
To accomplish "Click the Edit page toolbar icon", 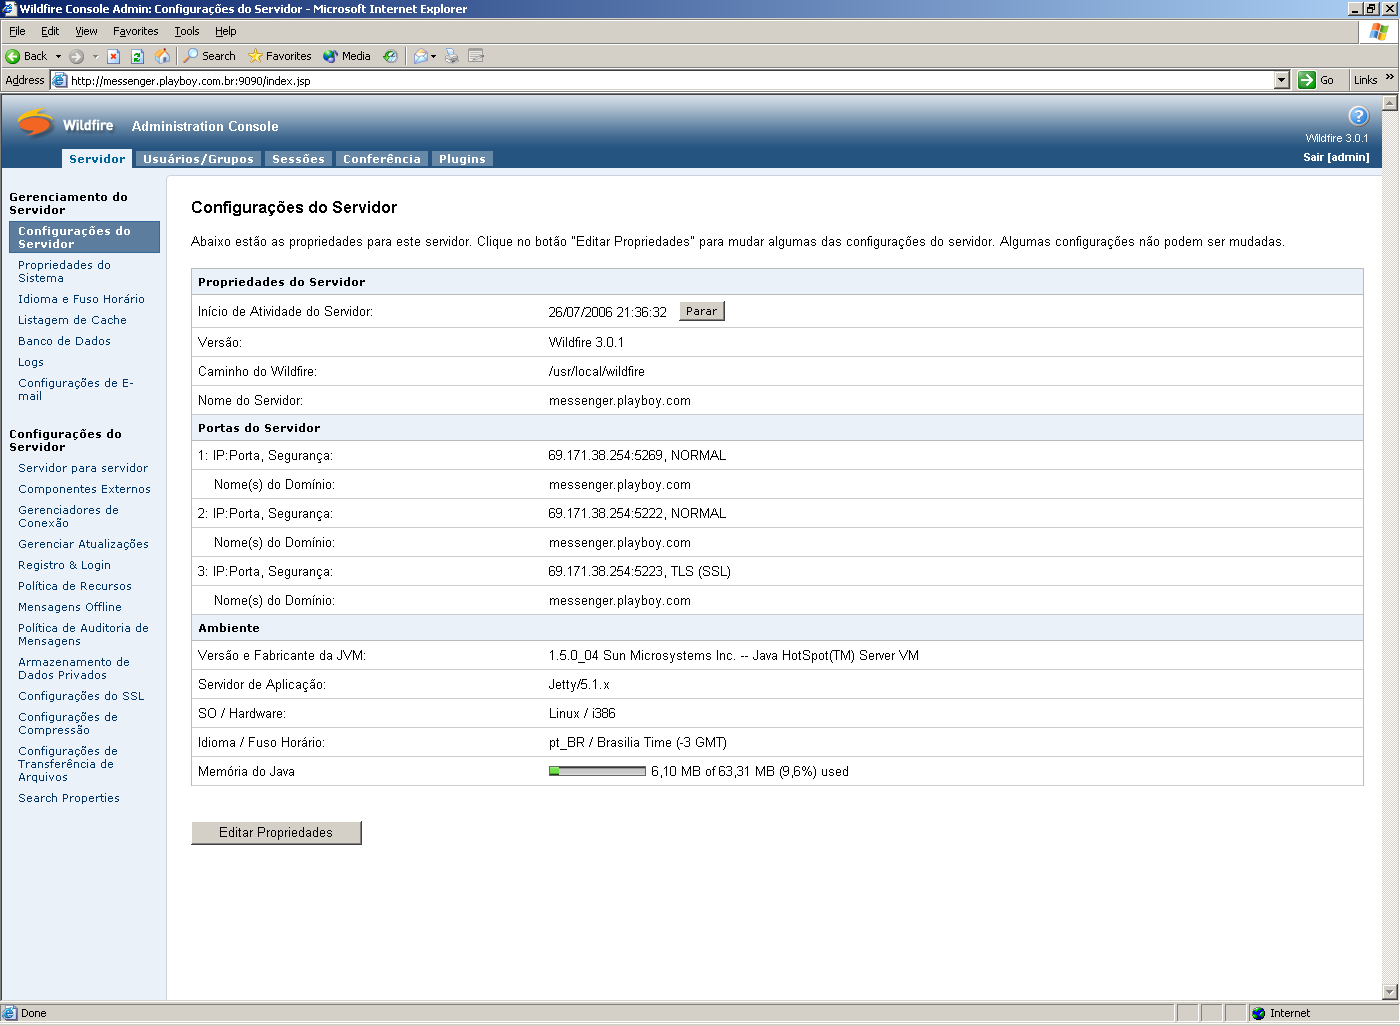I will click(x=476, y=56).
